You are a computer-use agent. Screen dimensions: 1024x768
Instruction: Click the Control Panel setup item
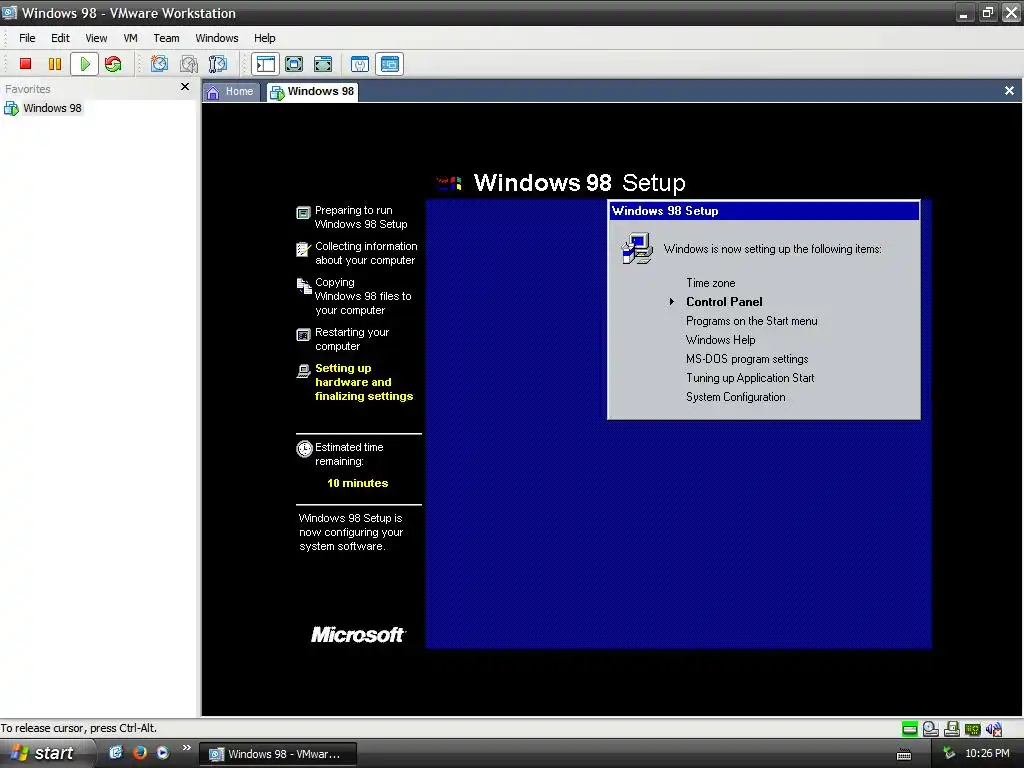(x=724, y=302)
